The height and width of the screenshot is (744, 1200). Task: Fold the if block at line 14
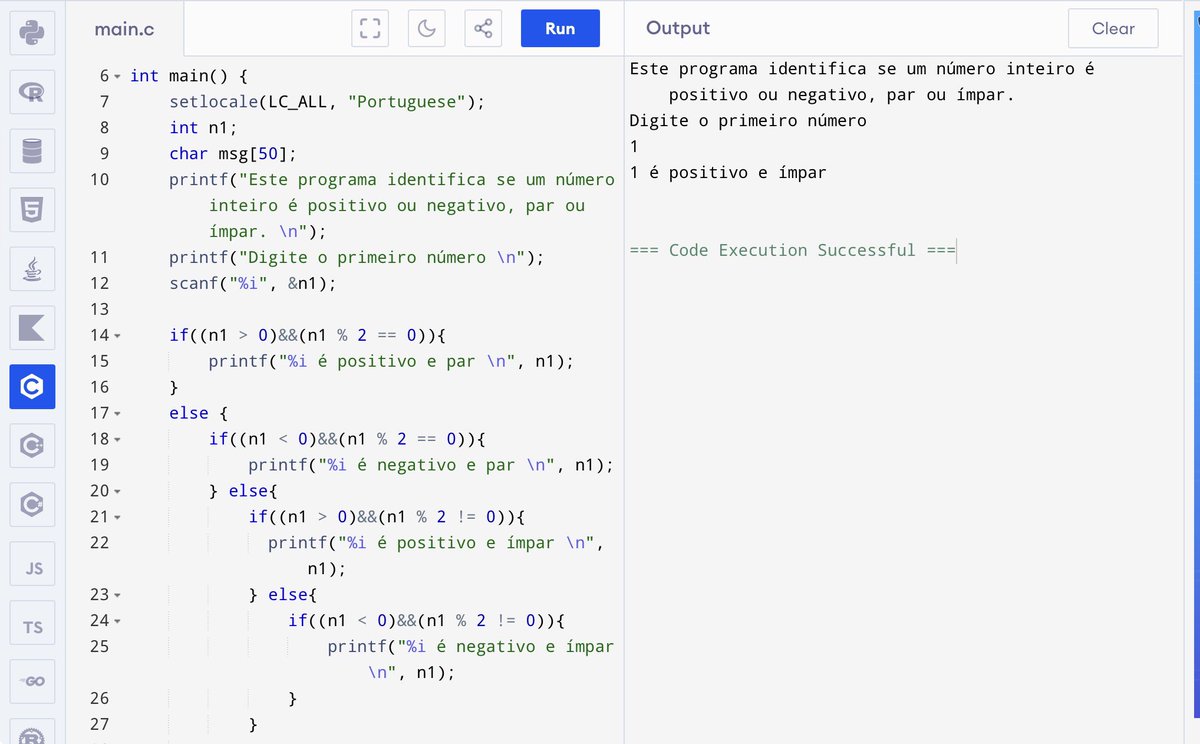pos(118,335)
